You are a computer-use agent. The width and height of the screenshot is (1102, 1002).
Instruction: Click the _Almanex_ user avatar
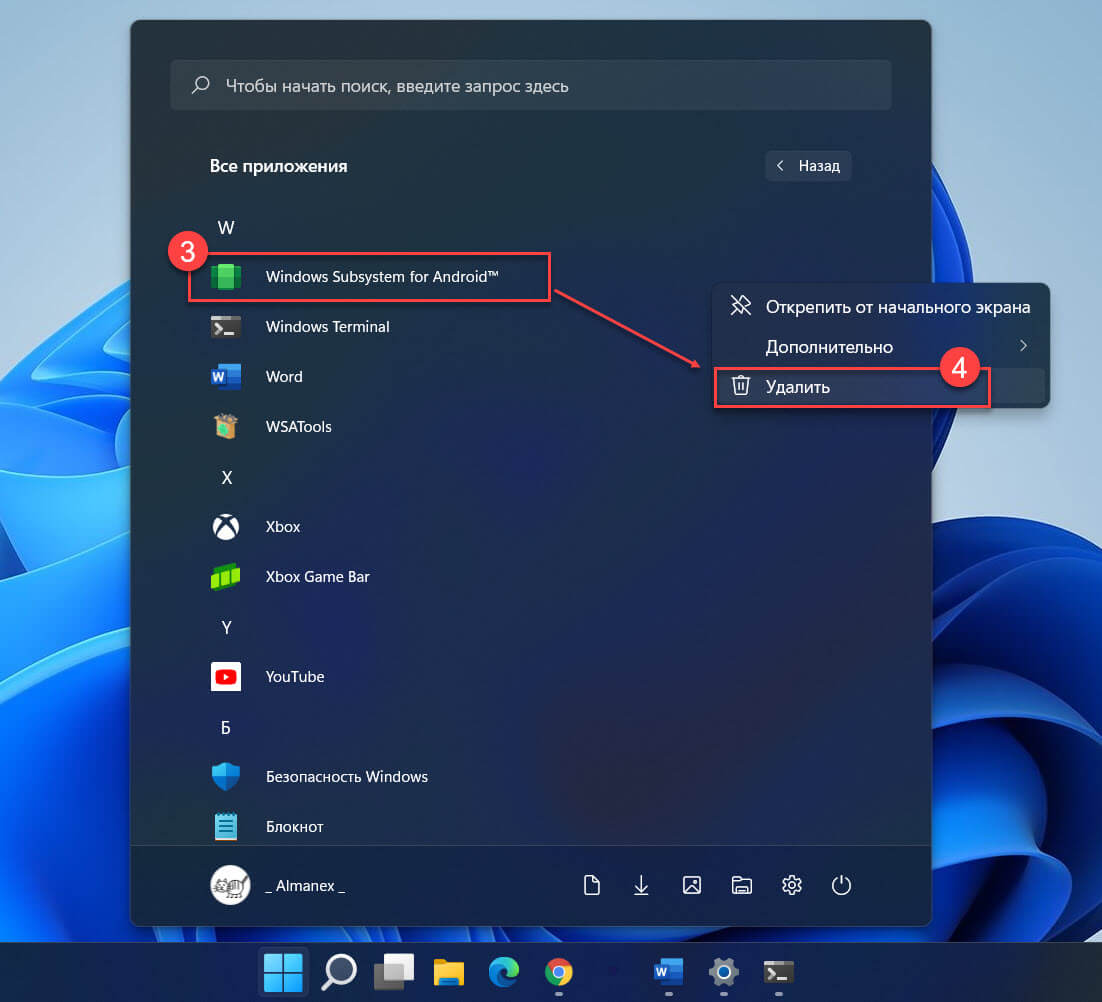tap(230, 885)
